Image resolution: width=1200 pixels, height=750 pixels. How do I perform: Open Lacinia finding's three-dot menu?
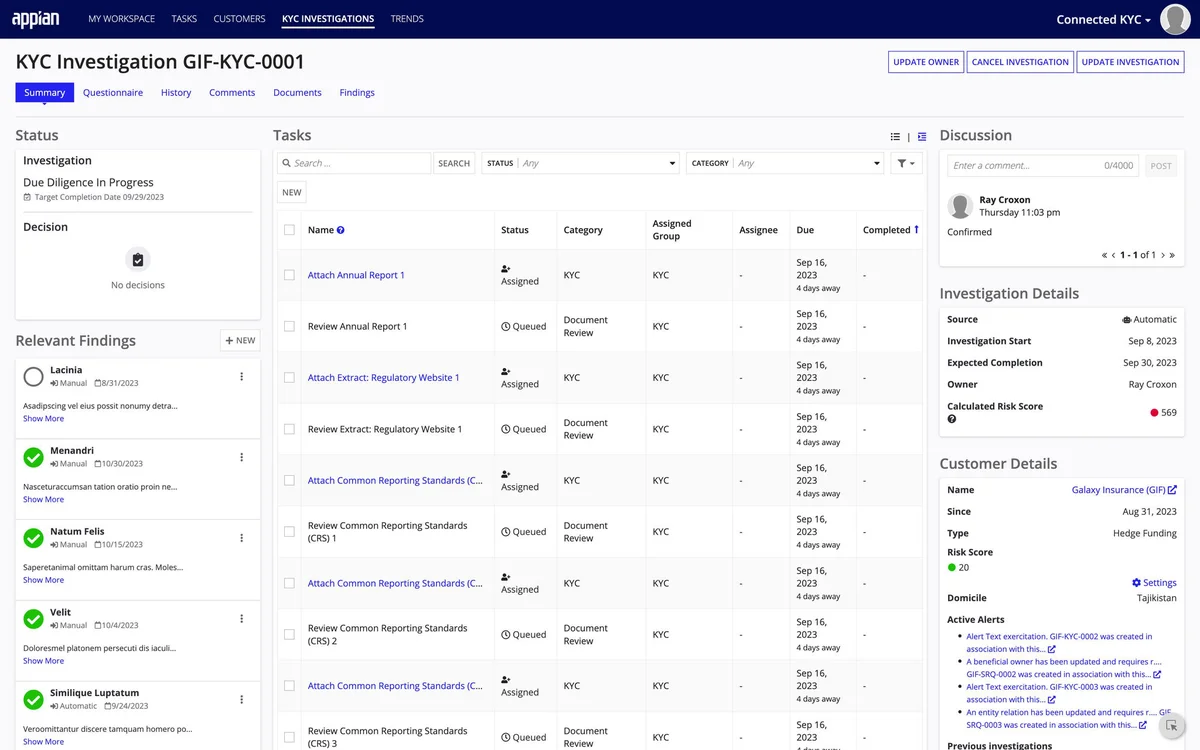(242, 376)
